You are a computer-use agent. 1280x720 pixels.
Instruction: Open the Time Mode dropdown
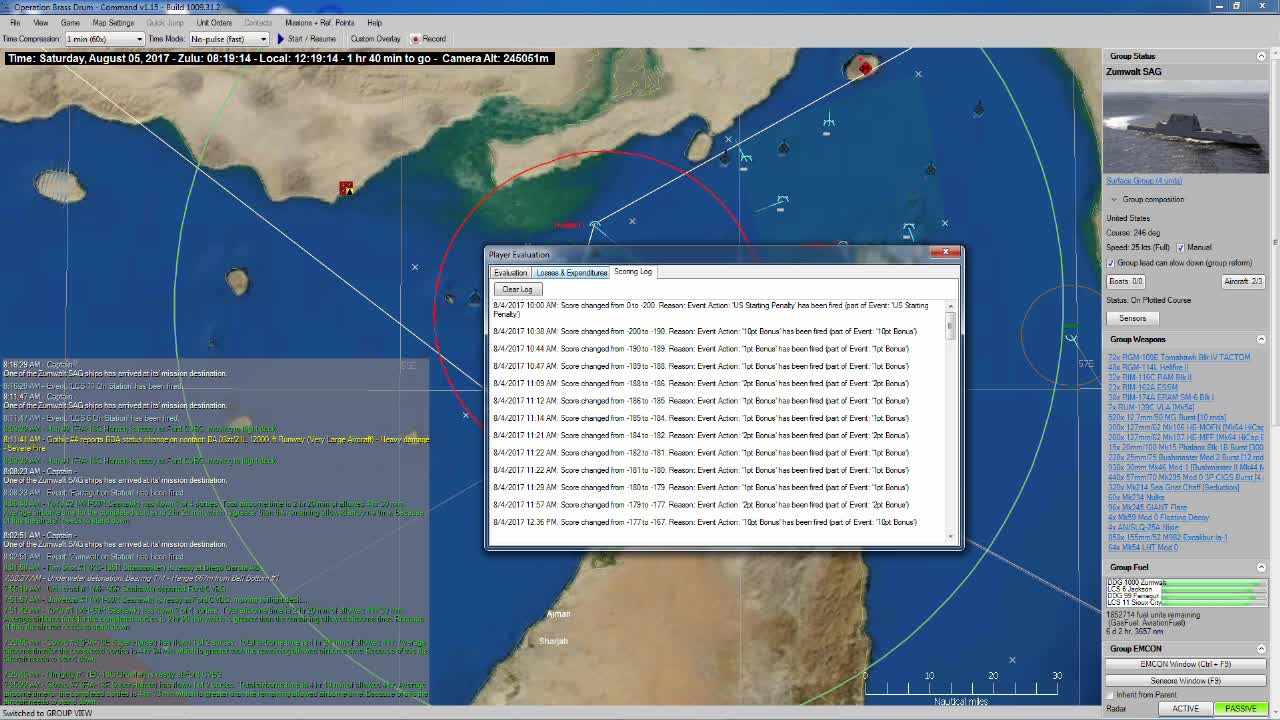(x=228, y=39)
